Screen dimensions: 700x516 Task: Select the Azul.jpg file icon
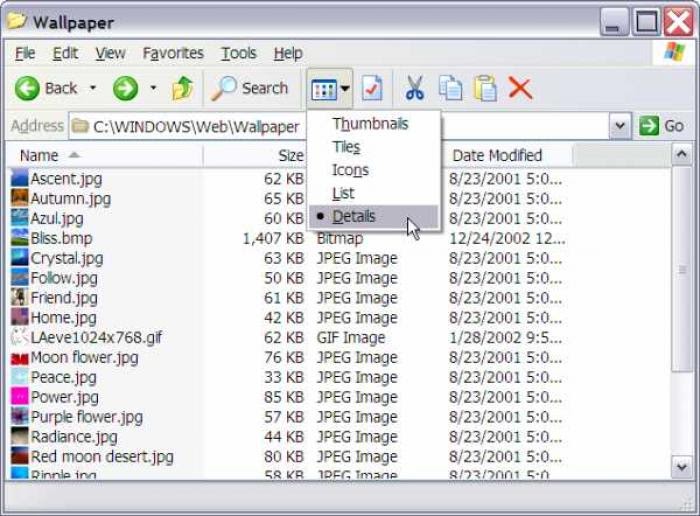(19, 218)
